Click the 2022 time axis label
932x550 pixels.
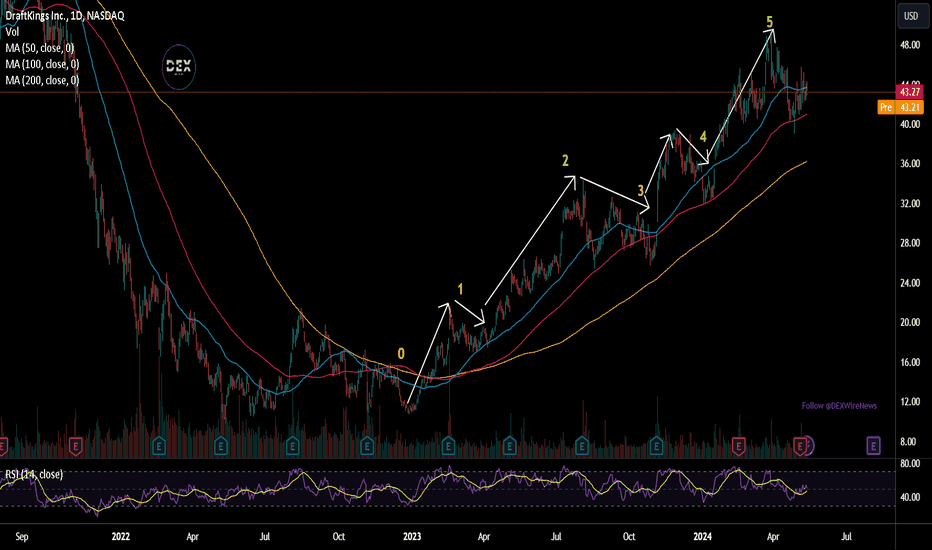coord(121,536)
